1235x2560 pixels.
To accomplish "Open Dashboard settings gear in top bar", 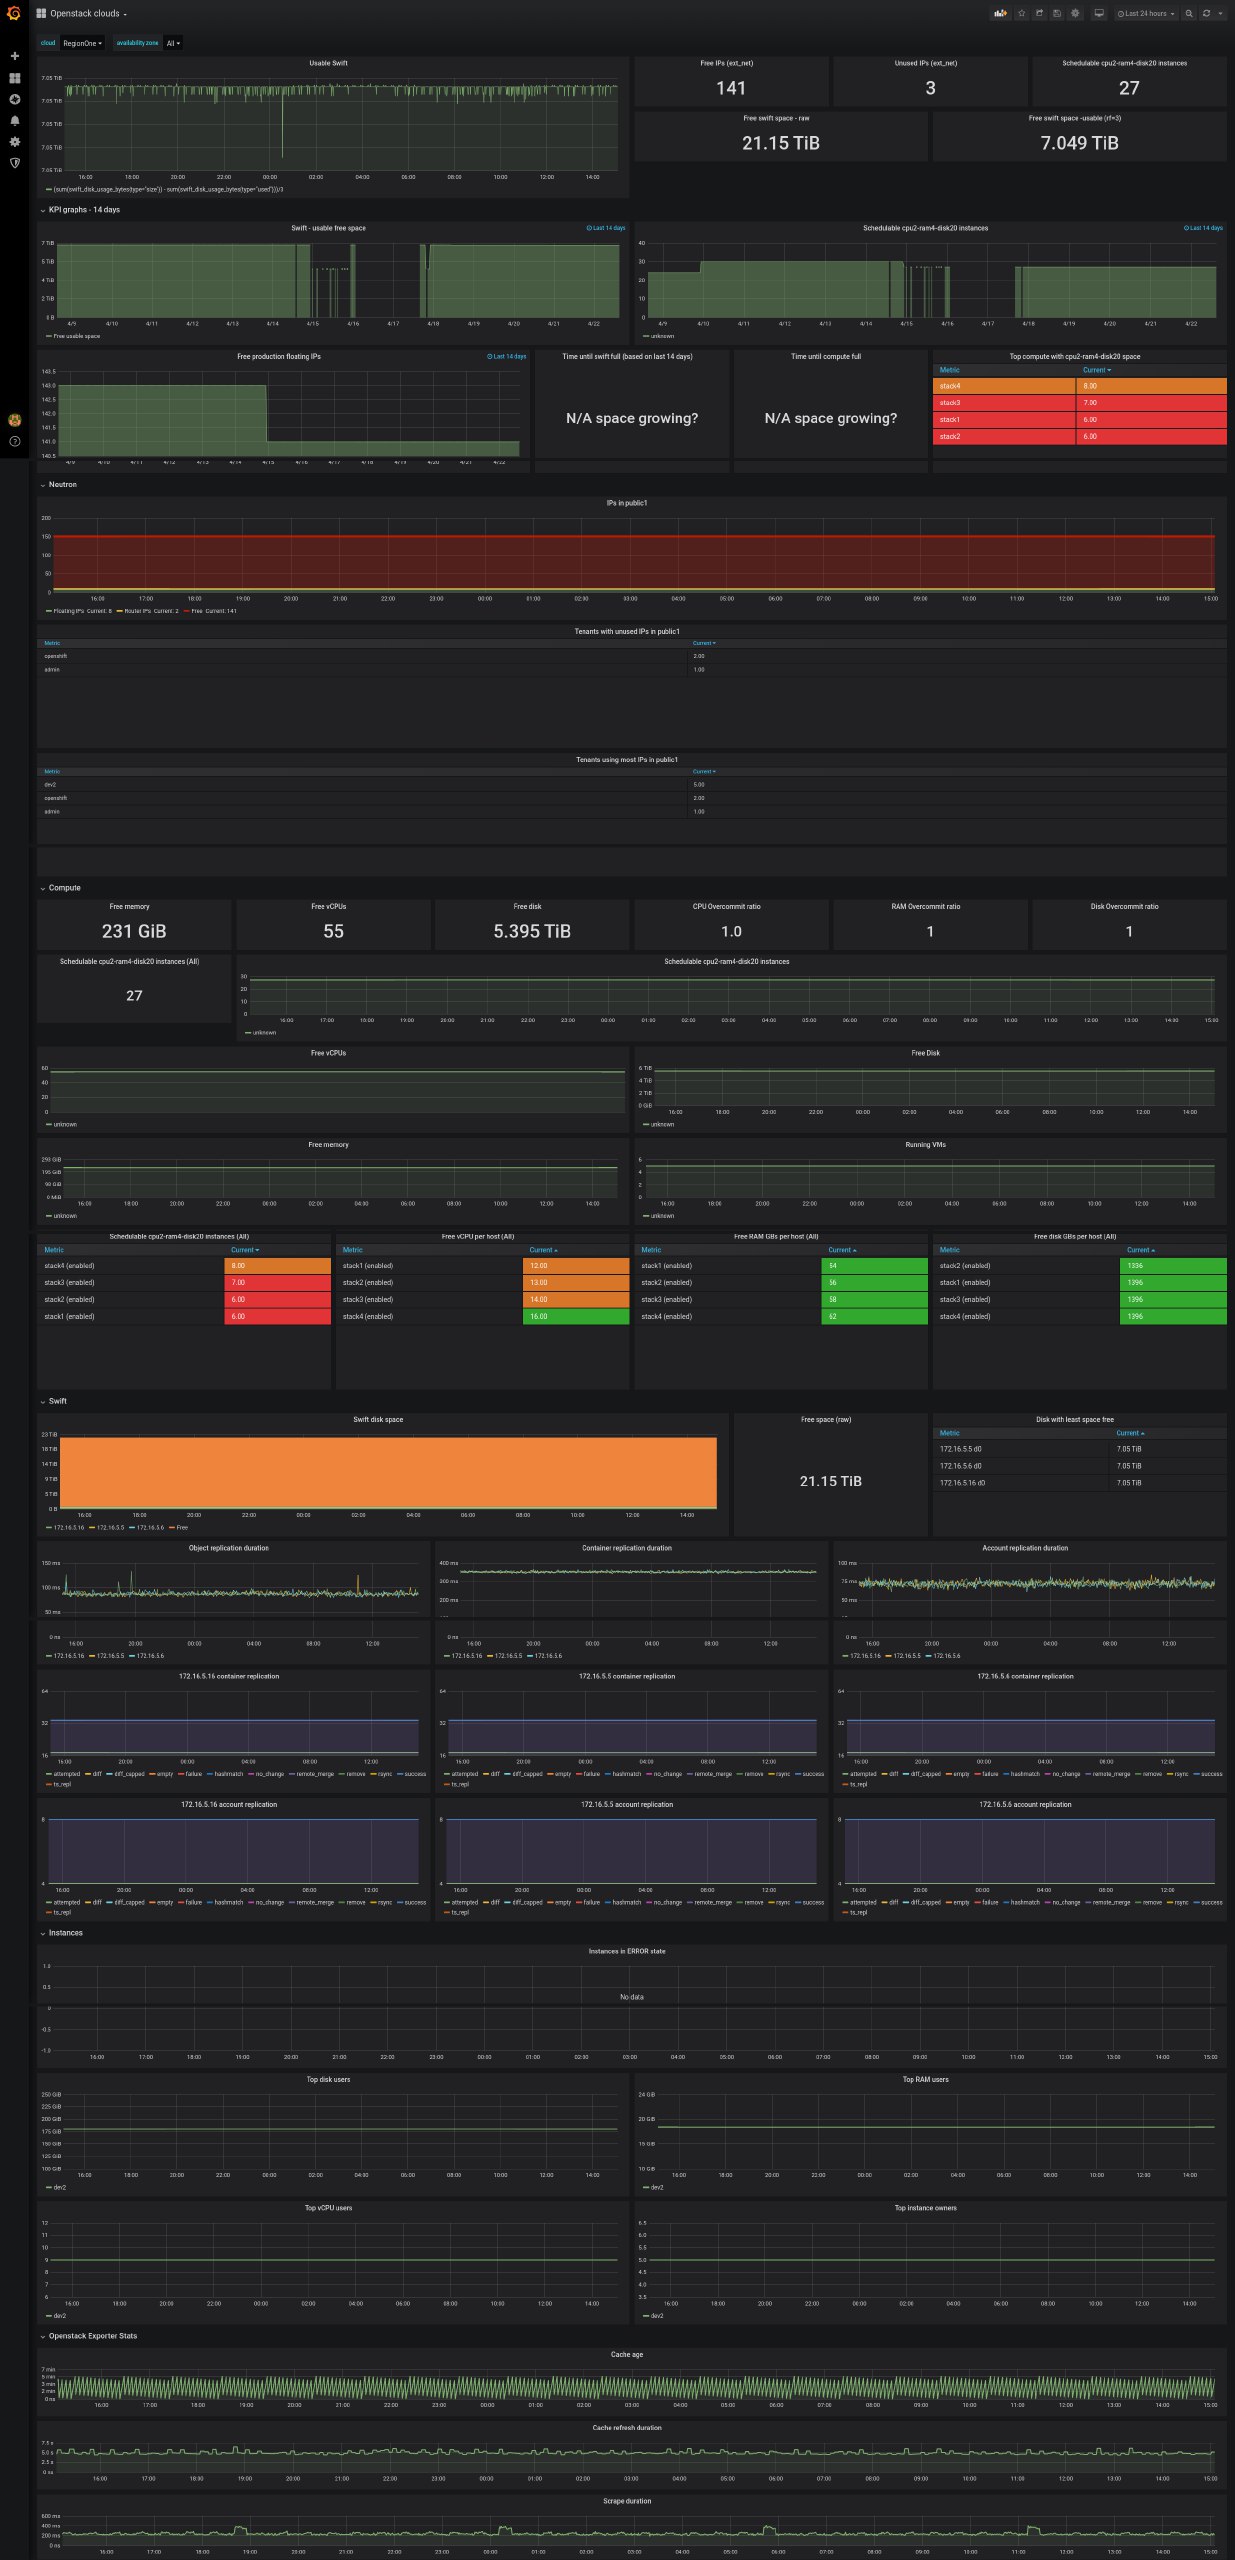I will (x=1075, y=14).
